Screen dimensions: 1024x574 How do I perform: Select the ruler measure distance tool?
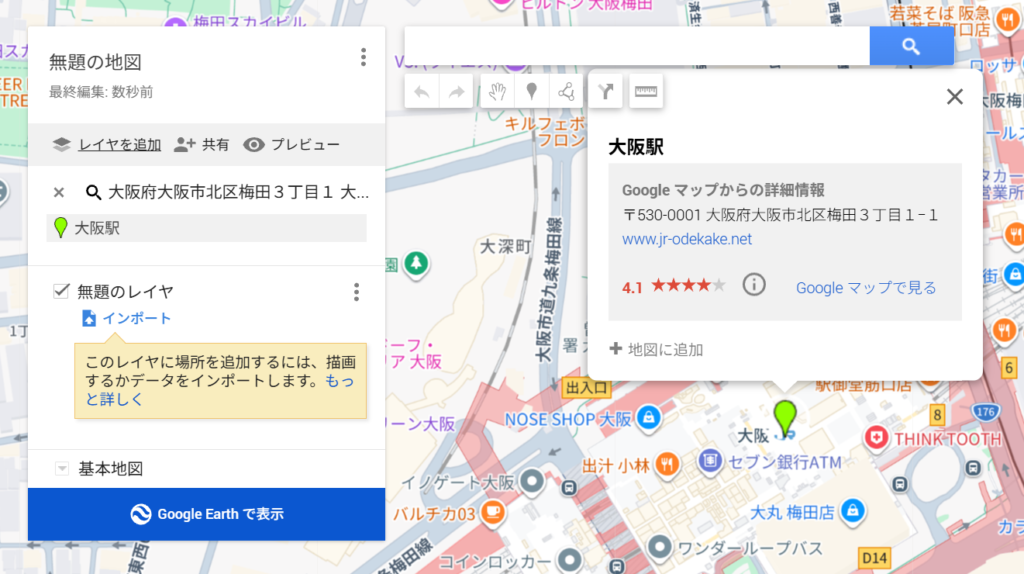point(646,91)
